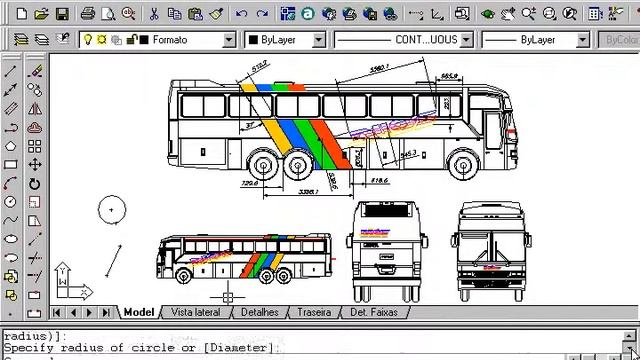The height and width of the screenshot is (360, 640).
Task: Print the drawing with printer icon
Action: (x=87, y=14)
